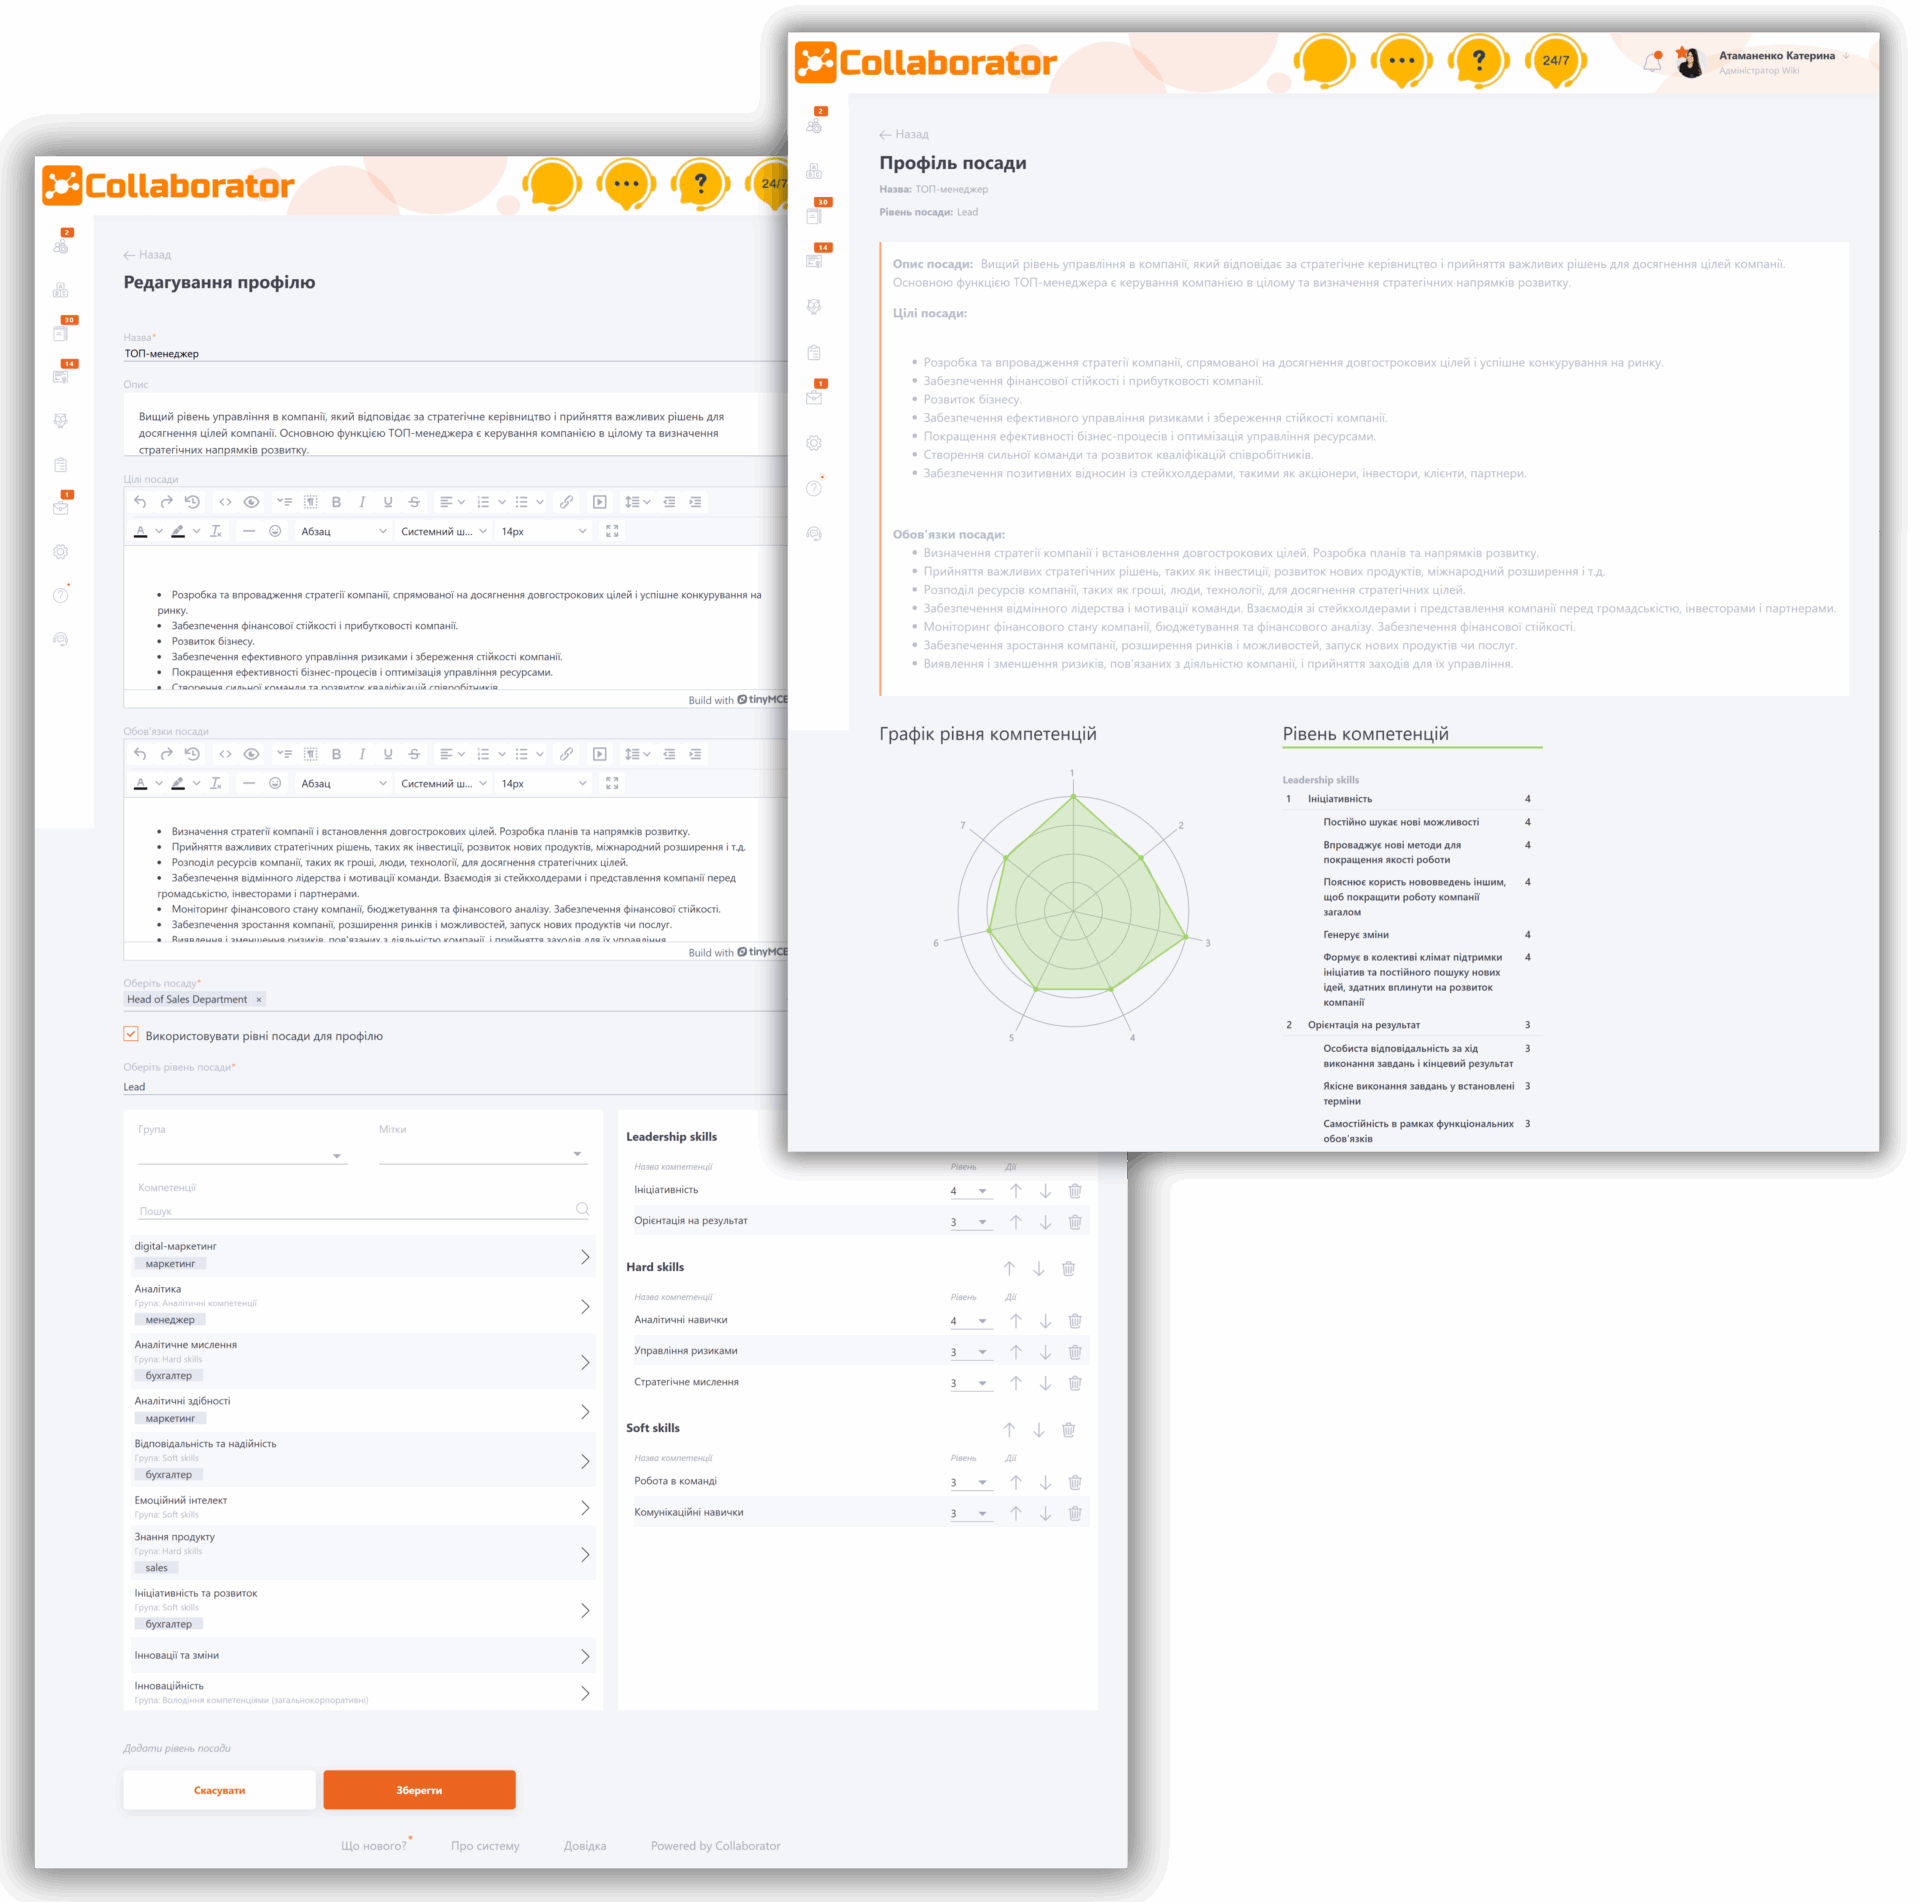Insert a link via the editor toolbar
1920x1902 pixels.
(568, 502)
